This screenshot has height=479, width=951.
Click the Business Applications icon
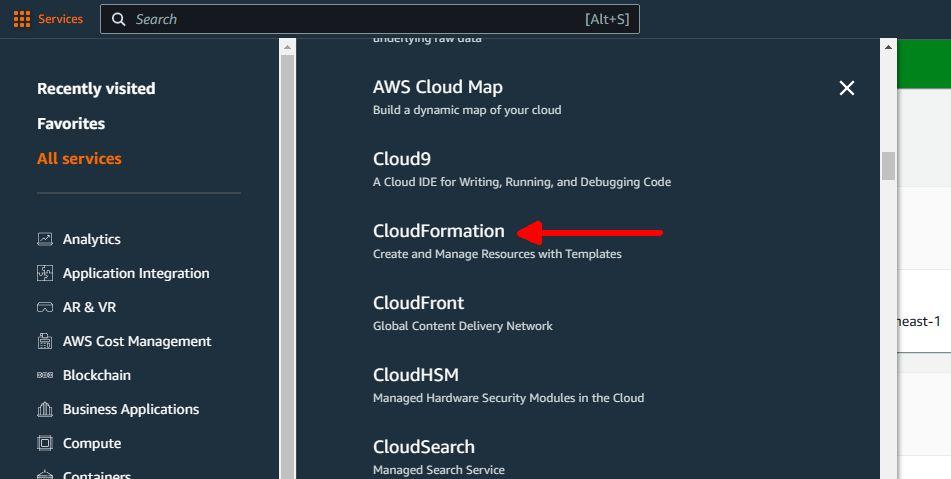tap(45, 409)
